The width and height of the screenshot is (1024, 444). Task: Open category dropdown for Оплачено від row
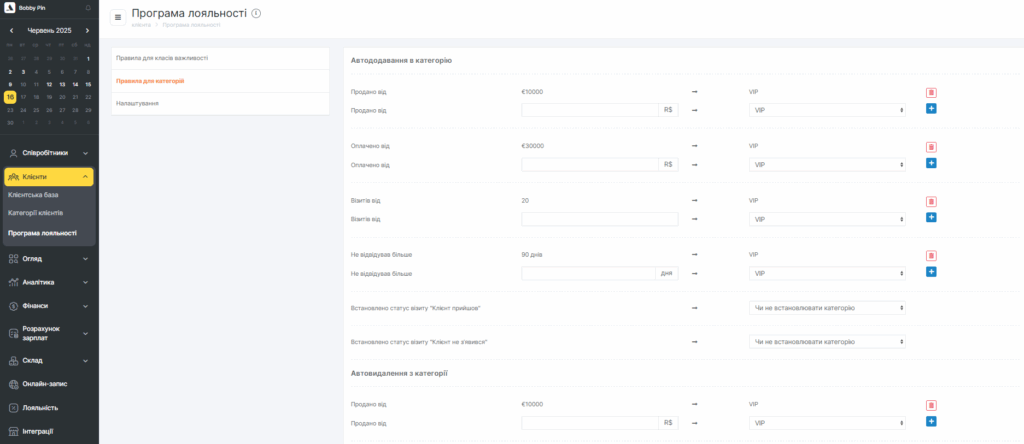point(827,165)
